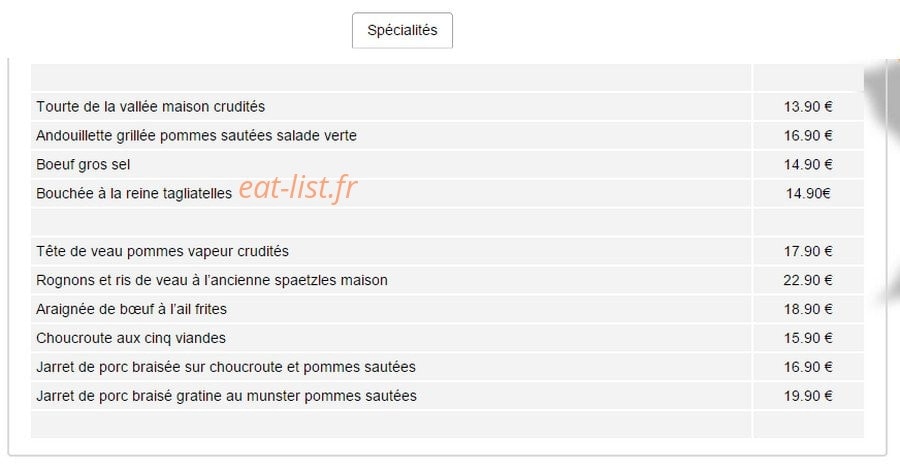The image size is (900, 468).
Task: Select Jarret de porc braisée sur choucroute
Action: (226, 367)
